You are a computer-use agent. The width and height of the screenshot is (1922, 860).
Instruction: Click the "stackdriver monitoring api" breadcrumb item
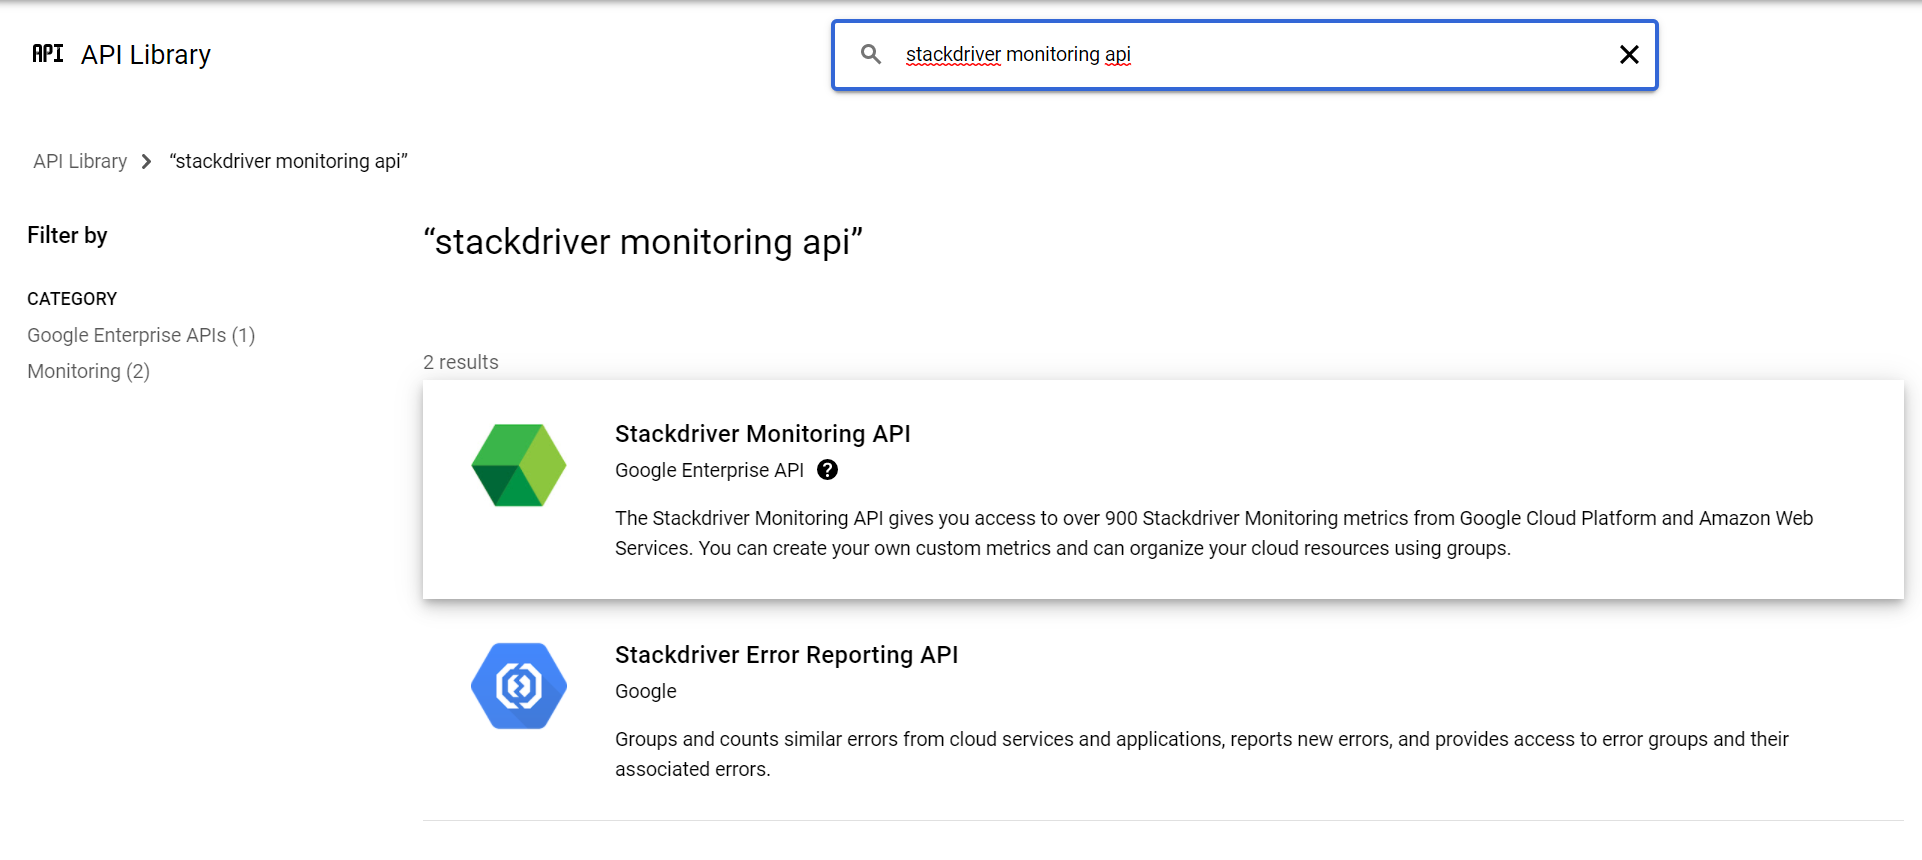coord(289,162)
